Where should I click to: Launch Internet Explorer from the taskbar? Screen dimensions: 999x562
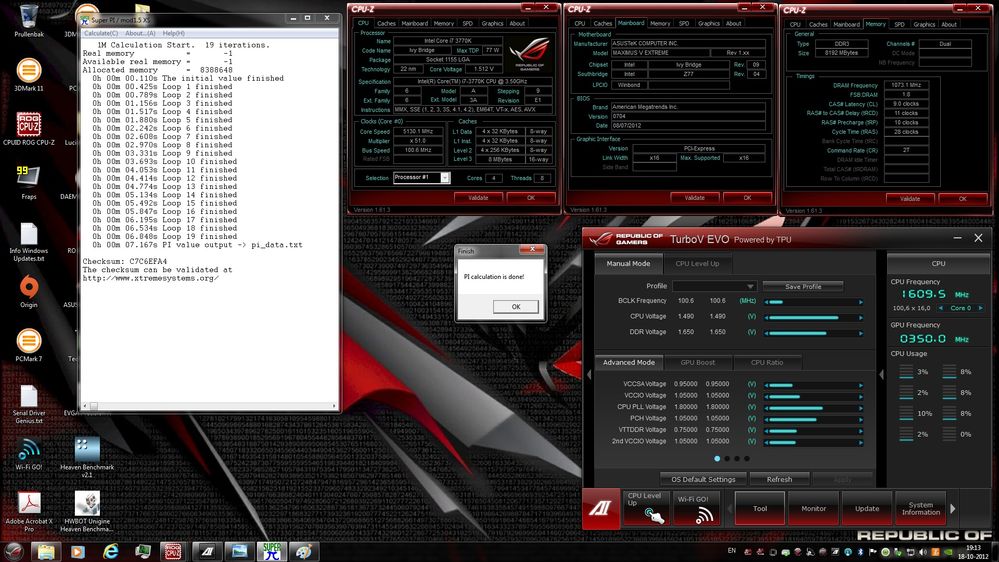(111, 552)
